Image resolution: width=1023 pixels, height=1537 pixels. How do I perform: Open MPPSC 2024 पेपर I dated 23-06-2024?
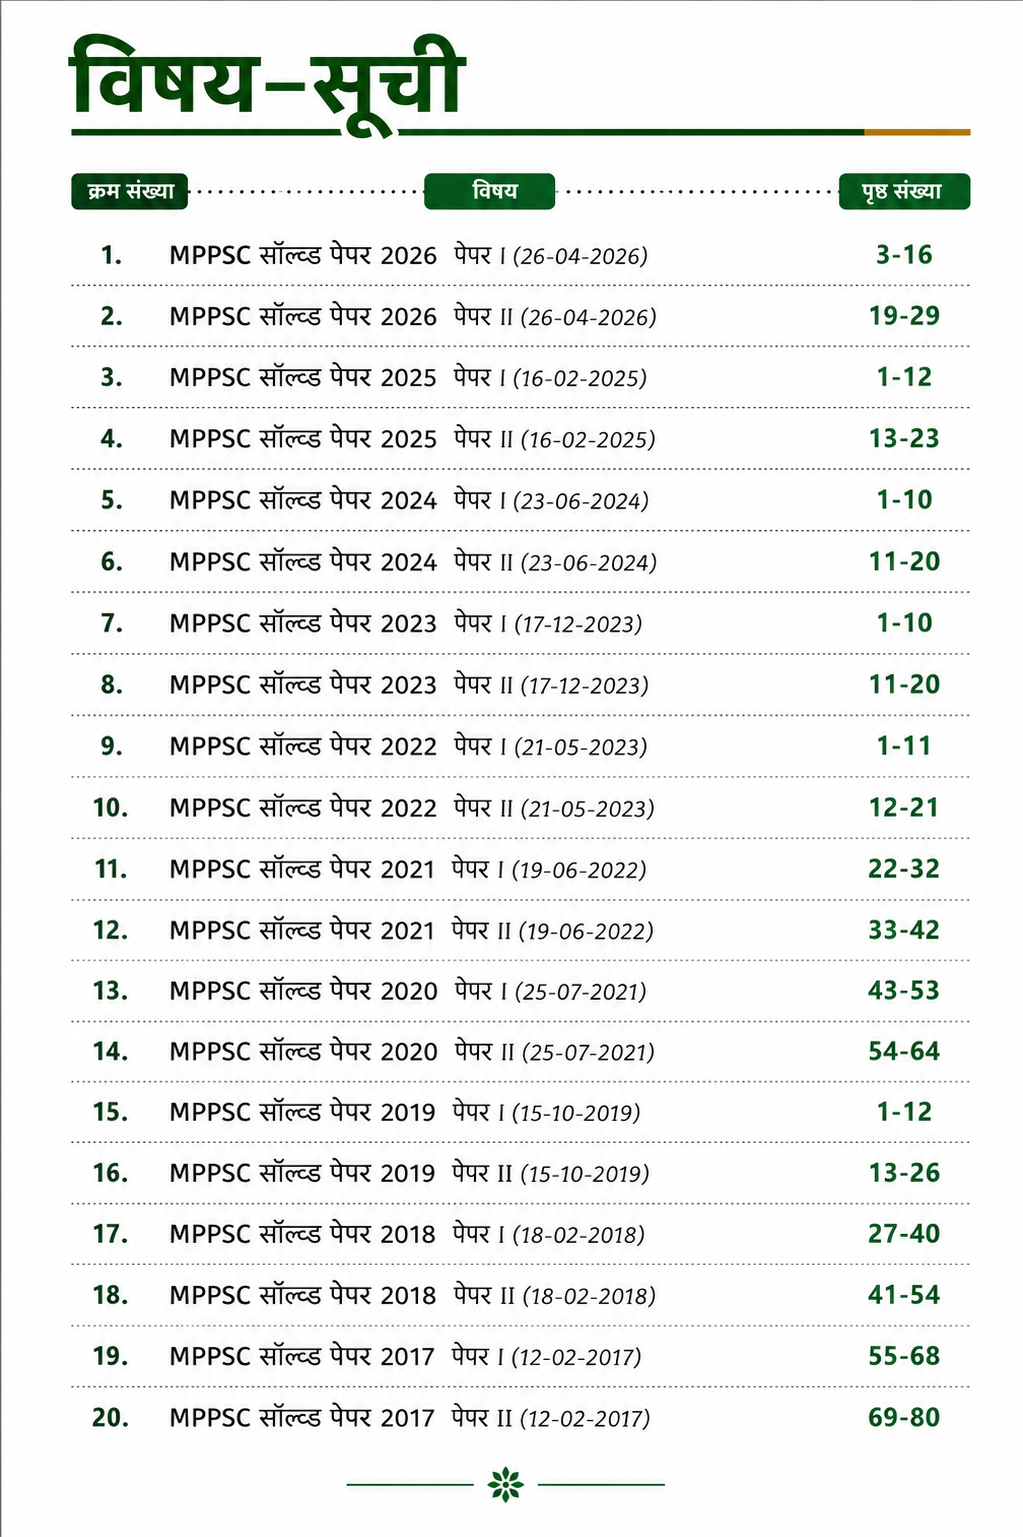coord(520,500)
